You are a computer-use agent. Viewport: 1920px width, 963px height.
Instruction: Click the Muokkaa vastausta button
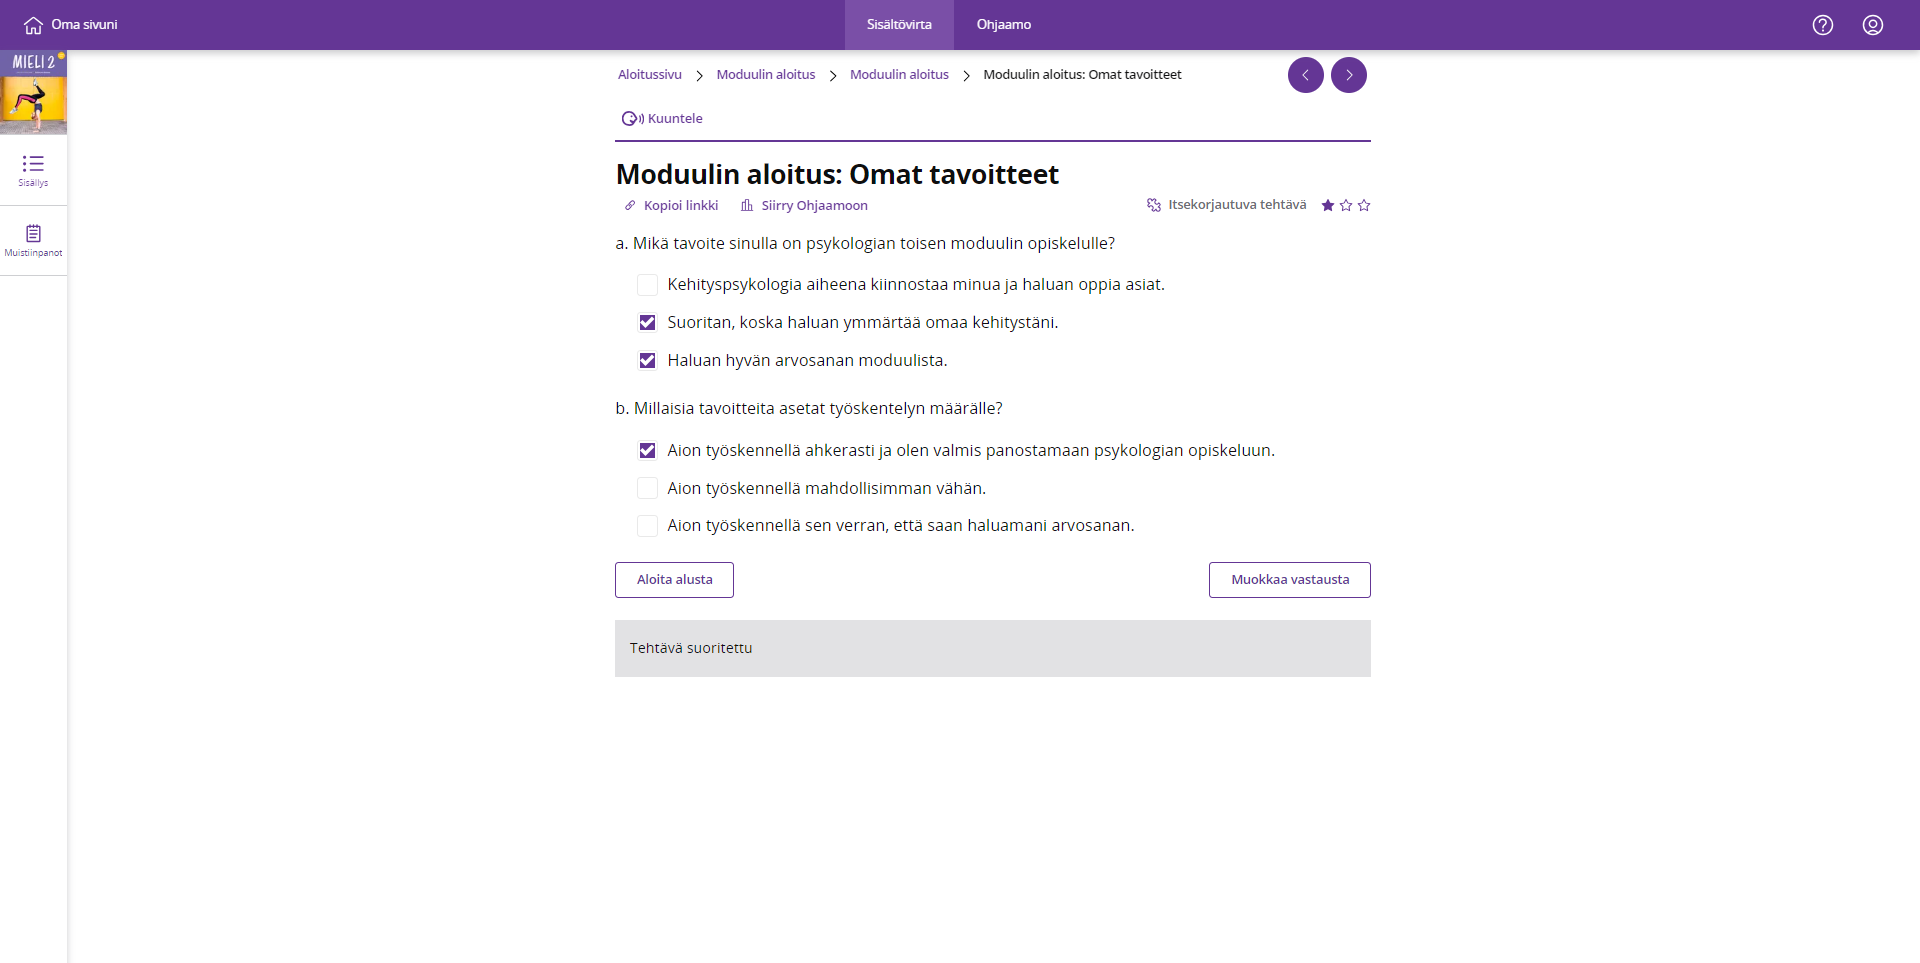(x=1289, y=580)
